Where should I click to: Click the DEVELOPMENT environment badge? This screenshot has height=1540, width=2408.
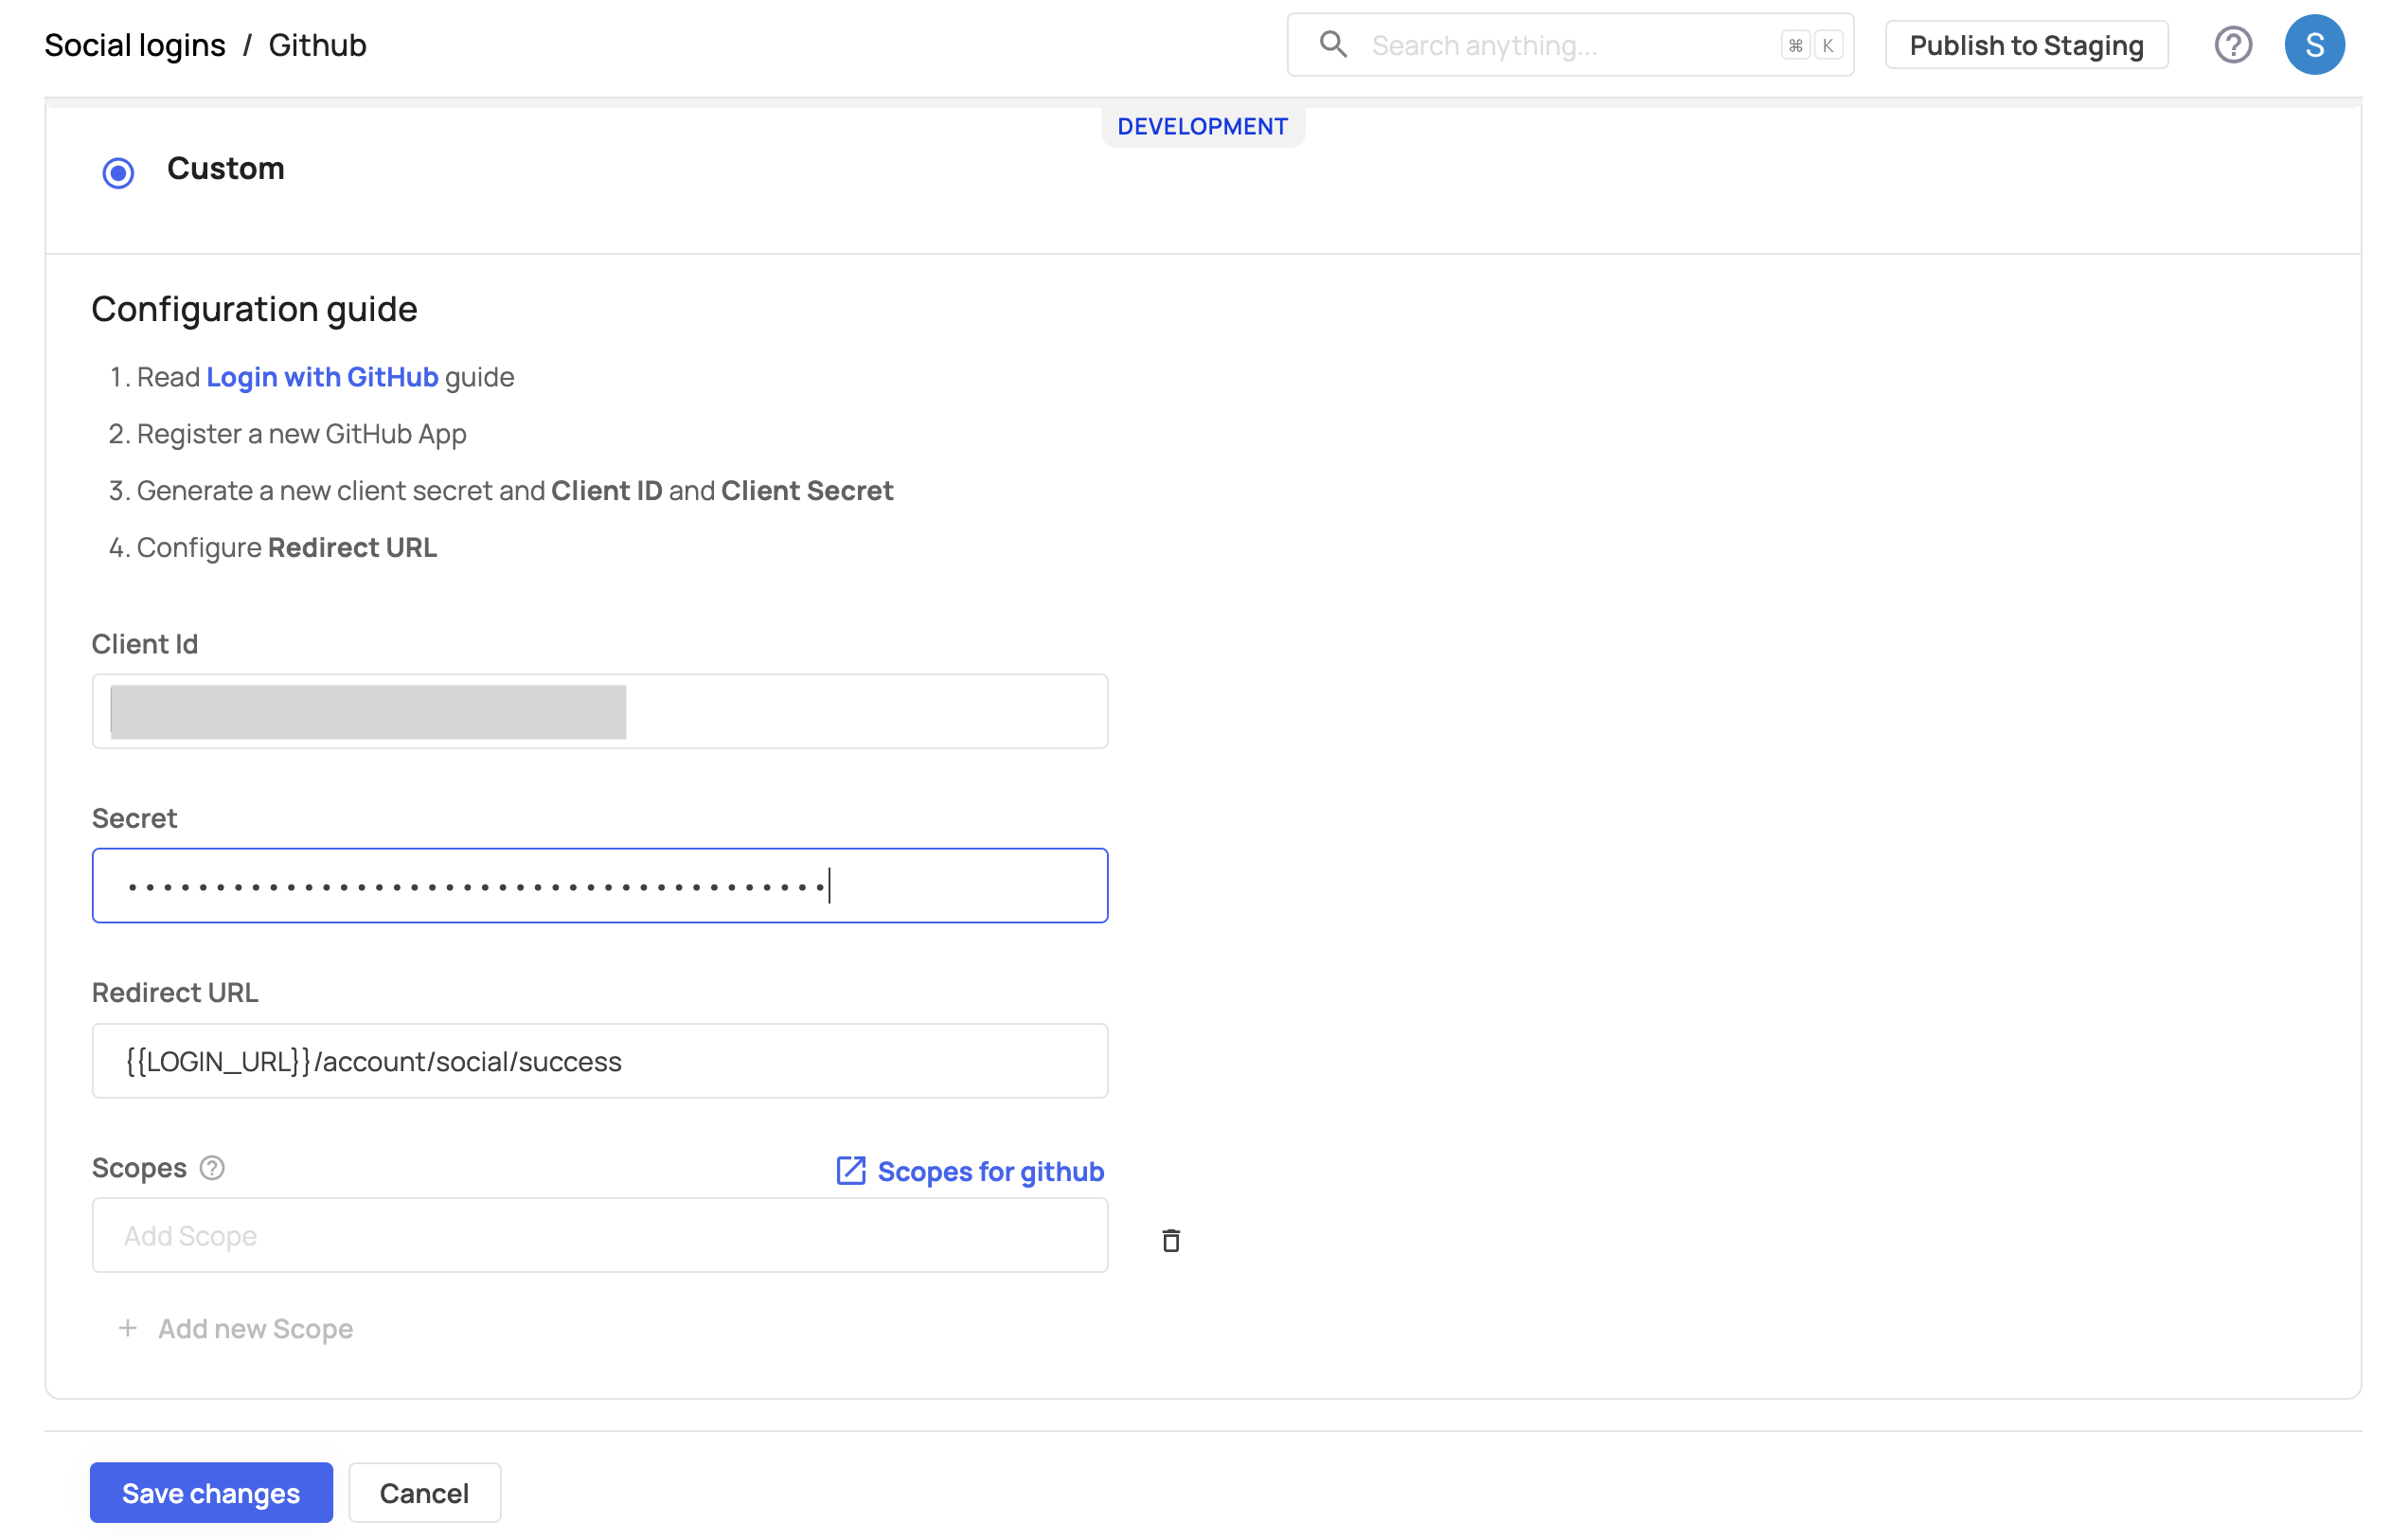[1202, 127]
